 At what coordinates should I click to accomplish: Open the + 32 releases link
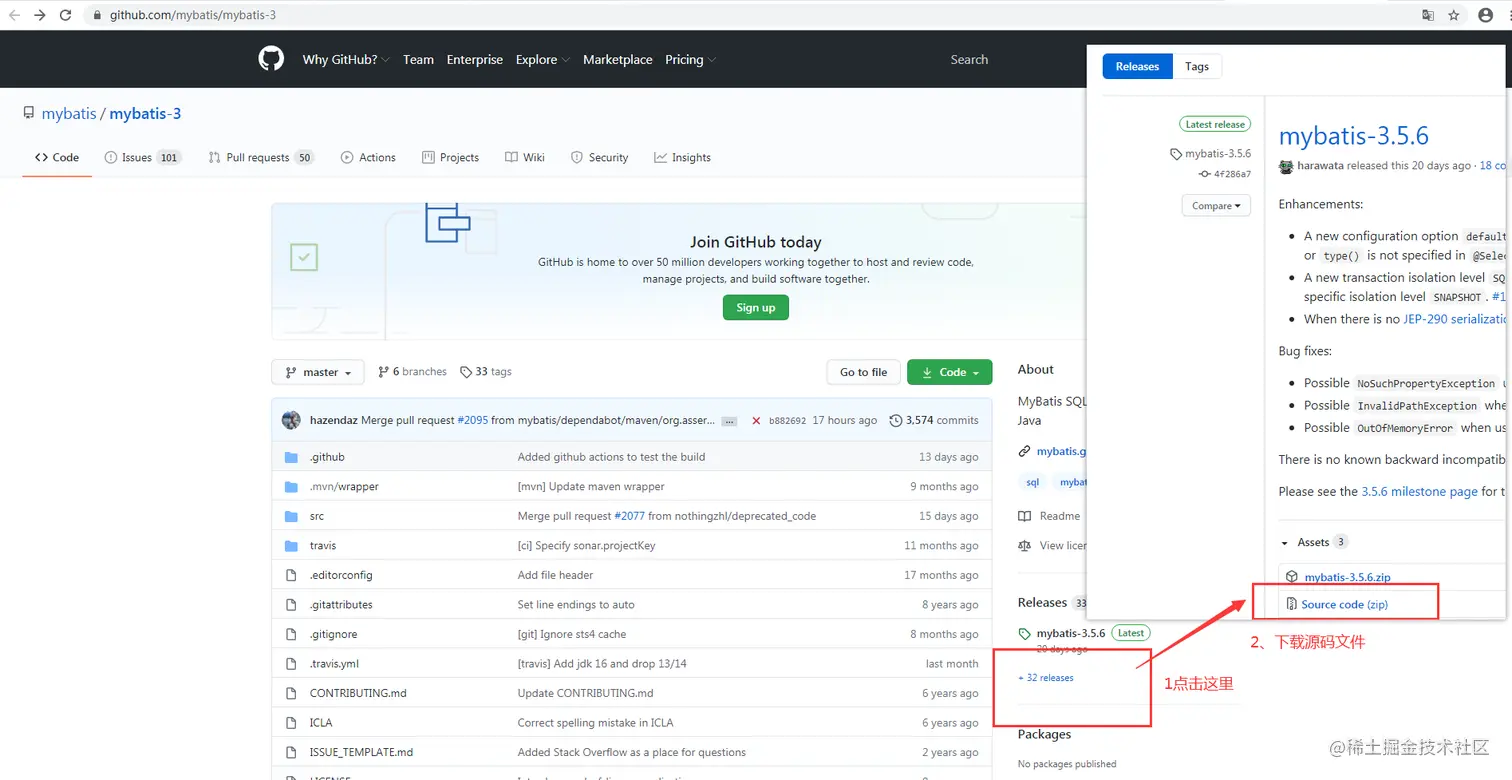pos(1046,678)
